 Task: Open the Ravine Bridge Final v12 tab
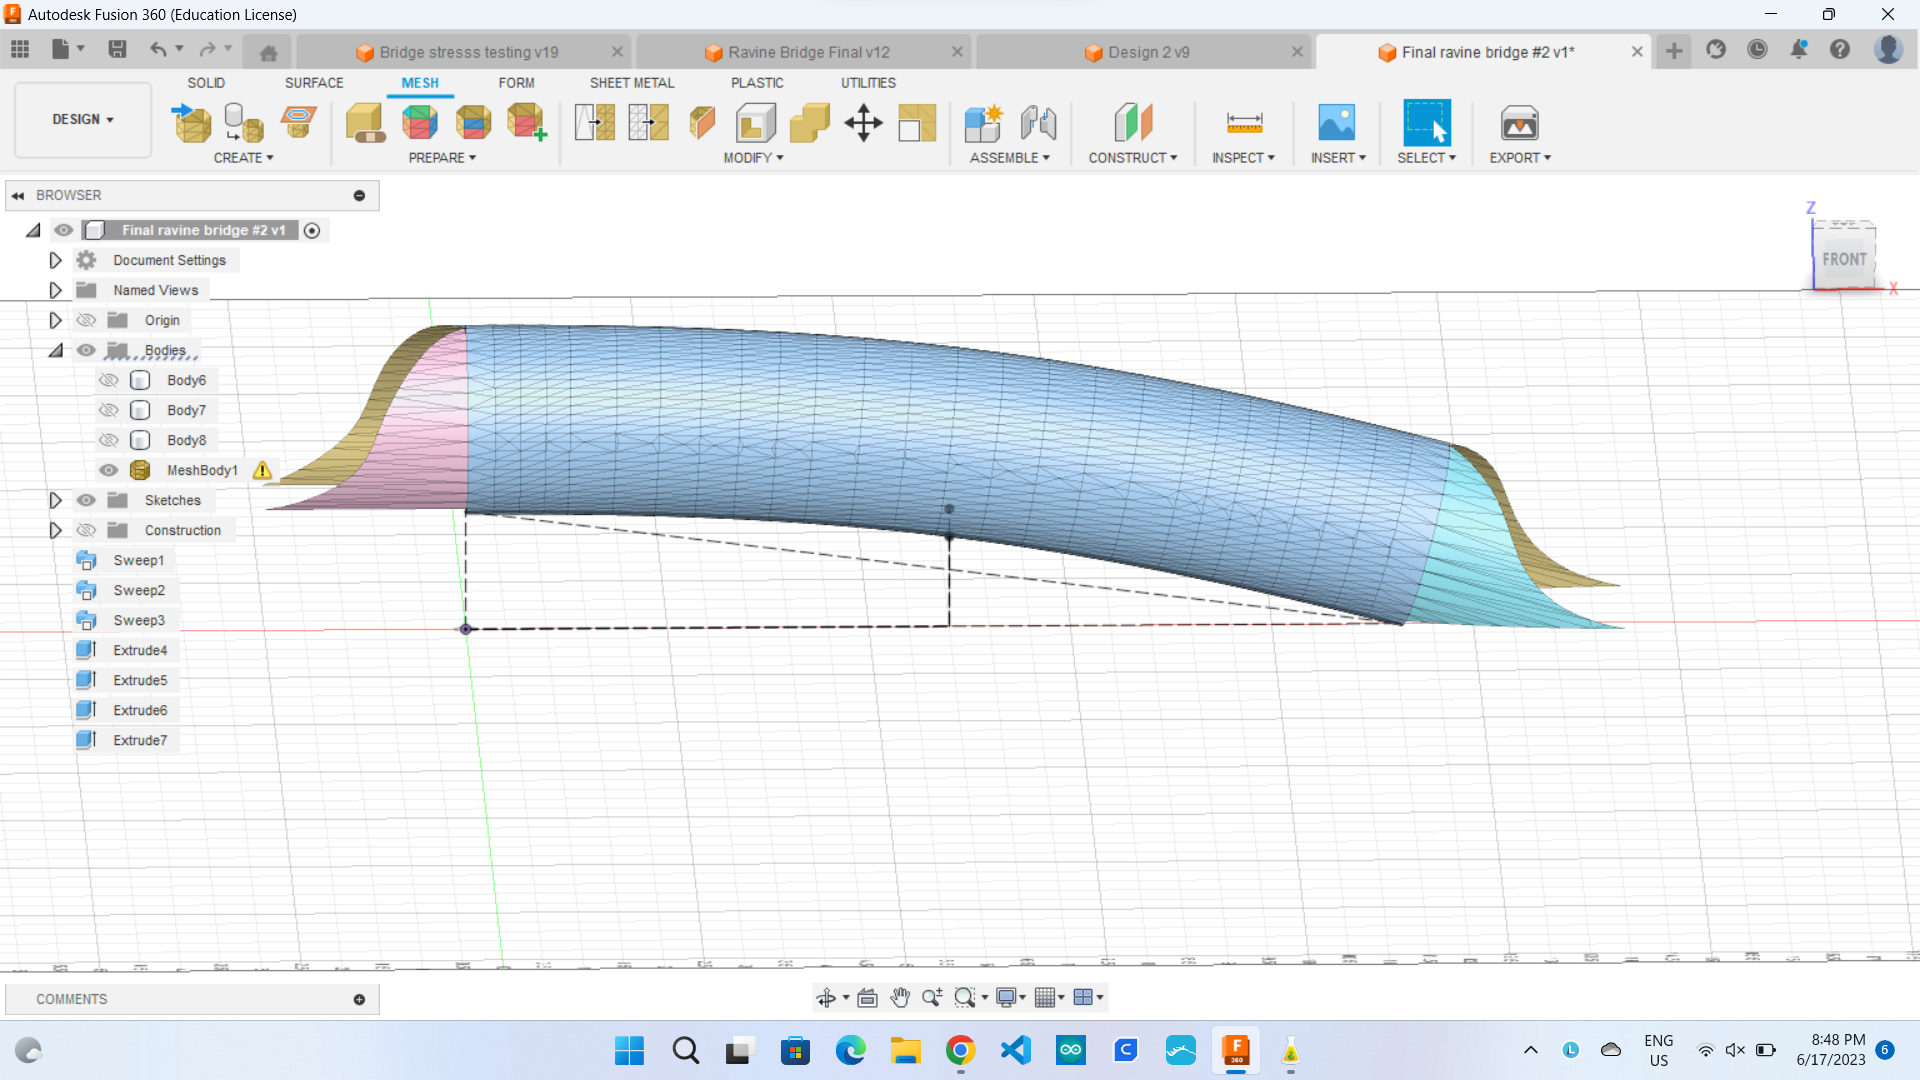point(808,52)
